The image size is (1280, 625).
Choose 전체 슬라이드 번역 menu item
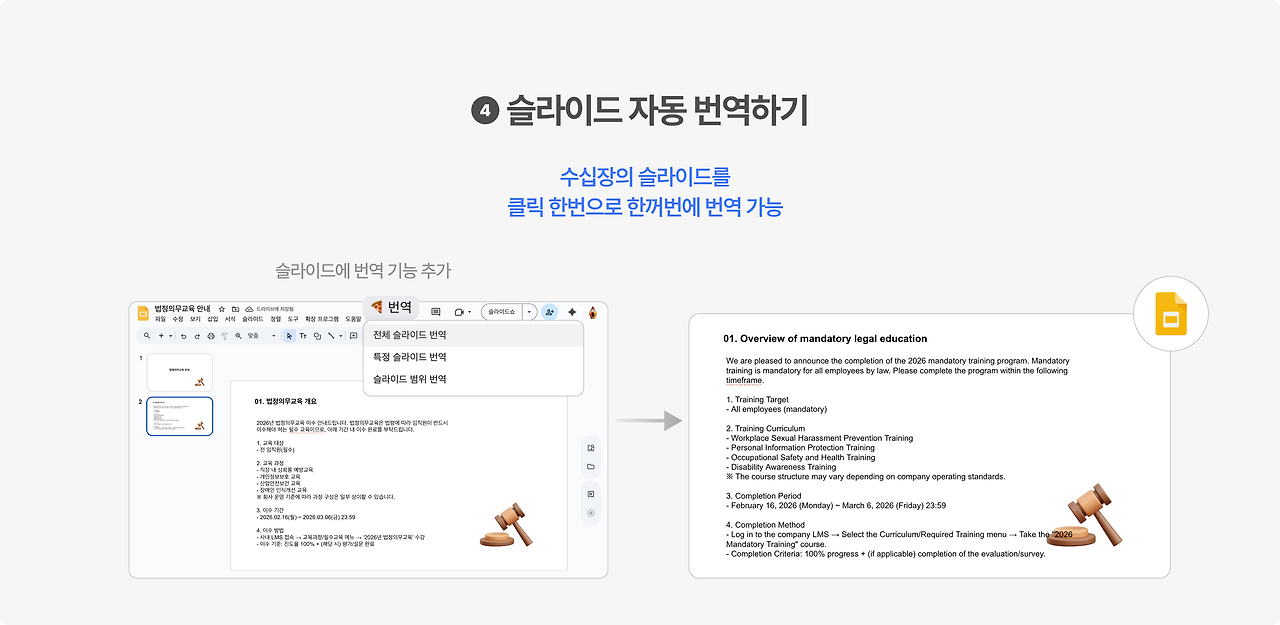[x=473, y=335]
